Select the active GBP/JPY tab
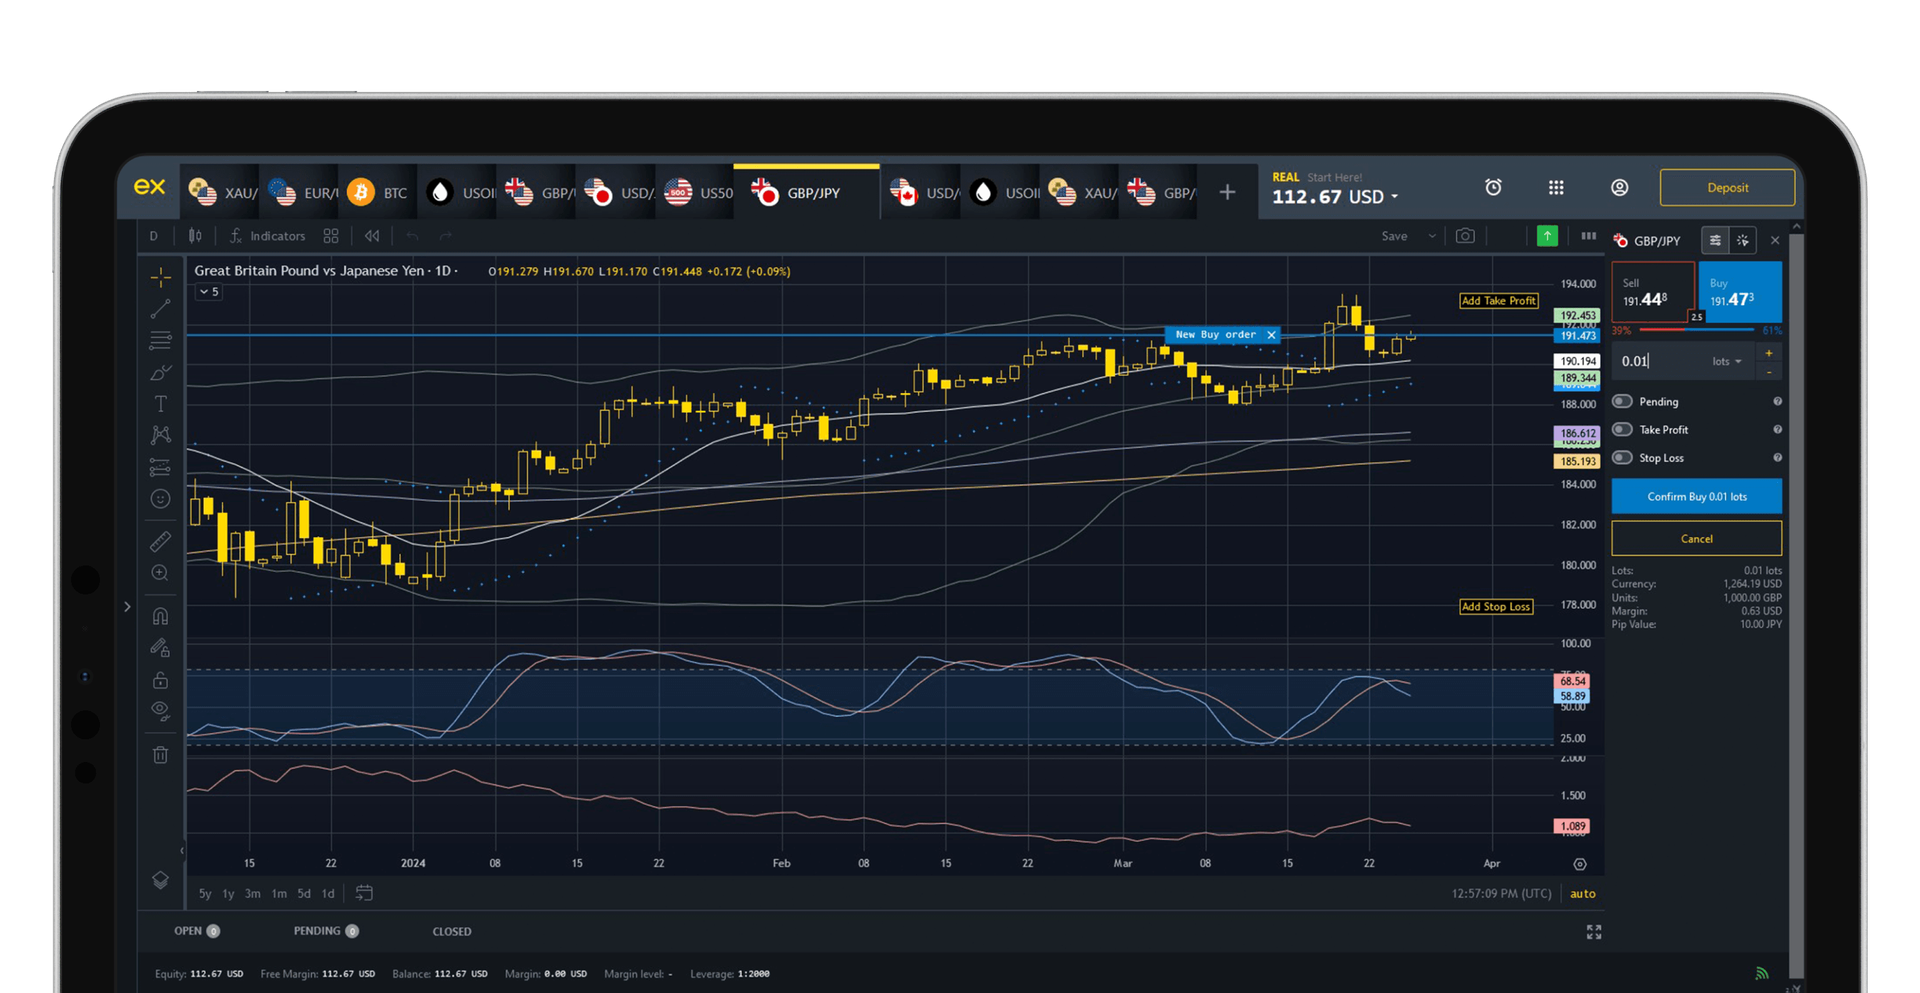 pos(806,192)
